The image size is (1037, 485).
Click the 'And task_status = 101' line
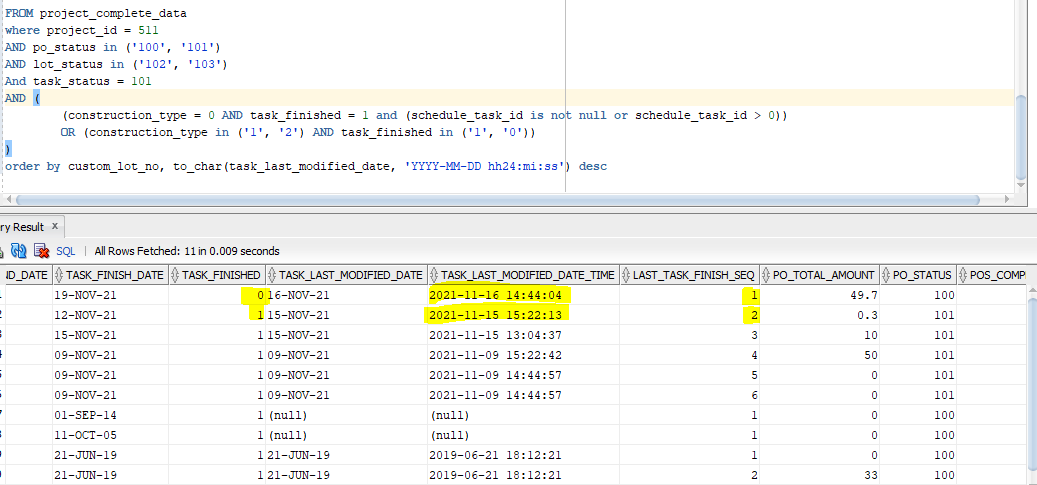pyautogui.click(x=78, y=81)
